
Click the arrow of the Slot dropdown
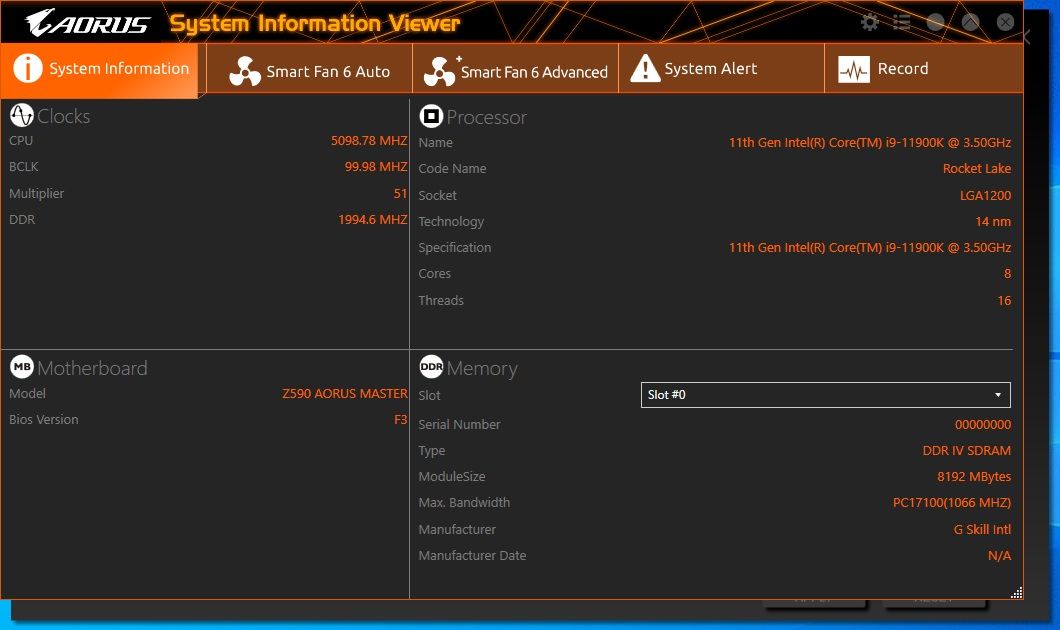click(x=998, y=395)
